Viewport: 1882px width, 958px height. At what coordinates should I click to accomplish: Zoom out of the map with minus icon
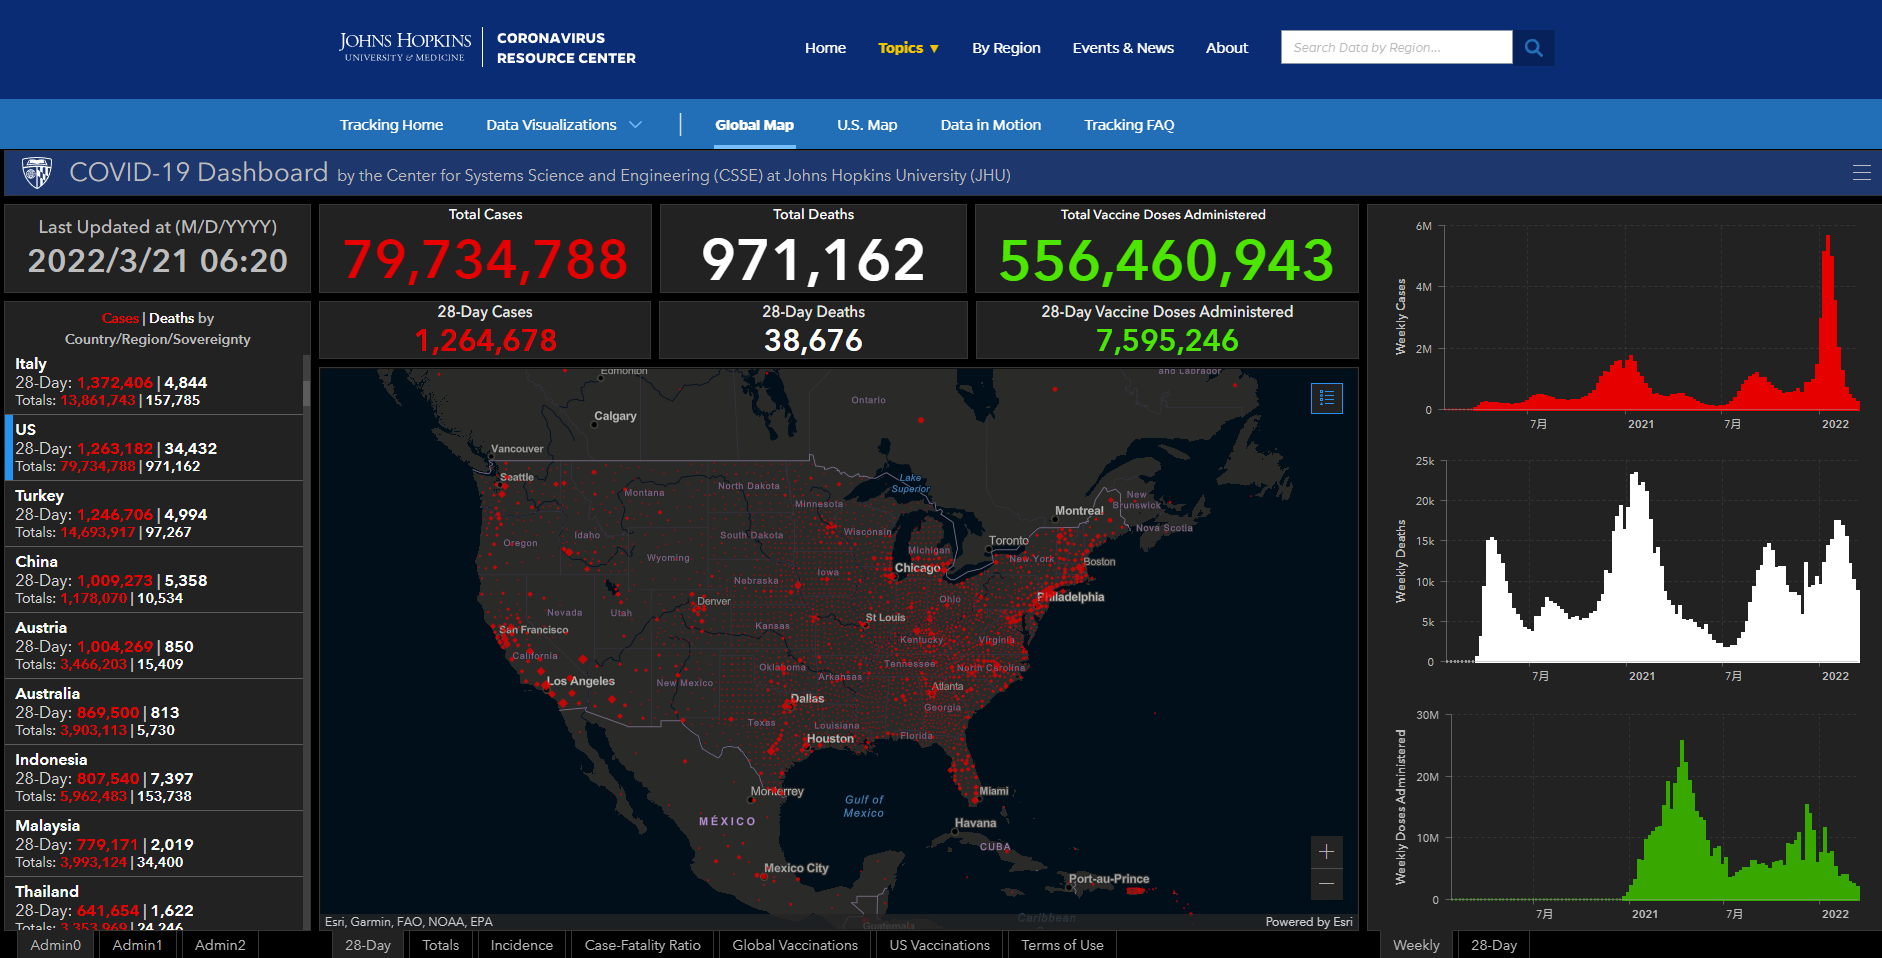1326,884
